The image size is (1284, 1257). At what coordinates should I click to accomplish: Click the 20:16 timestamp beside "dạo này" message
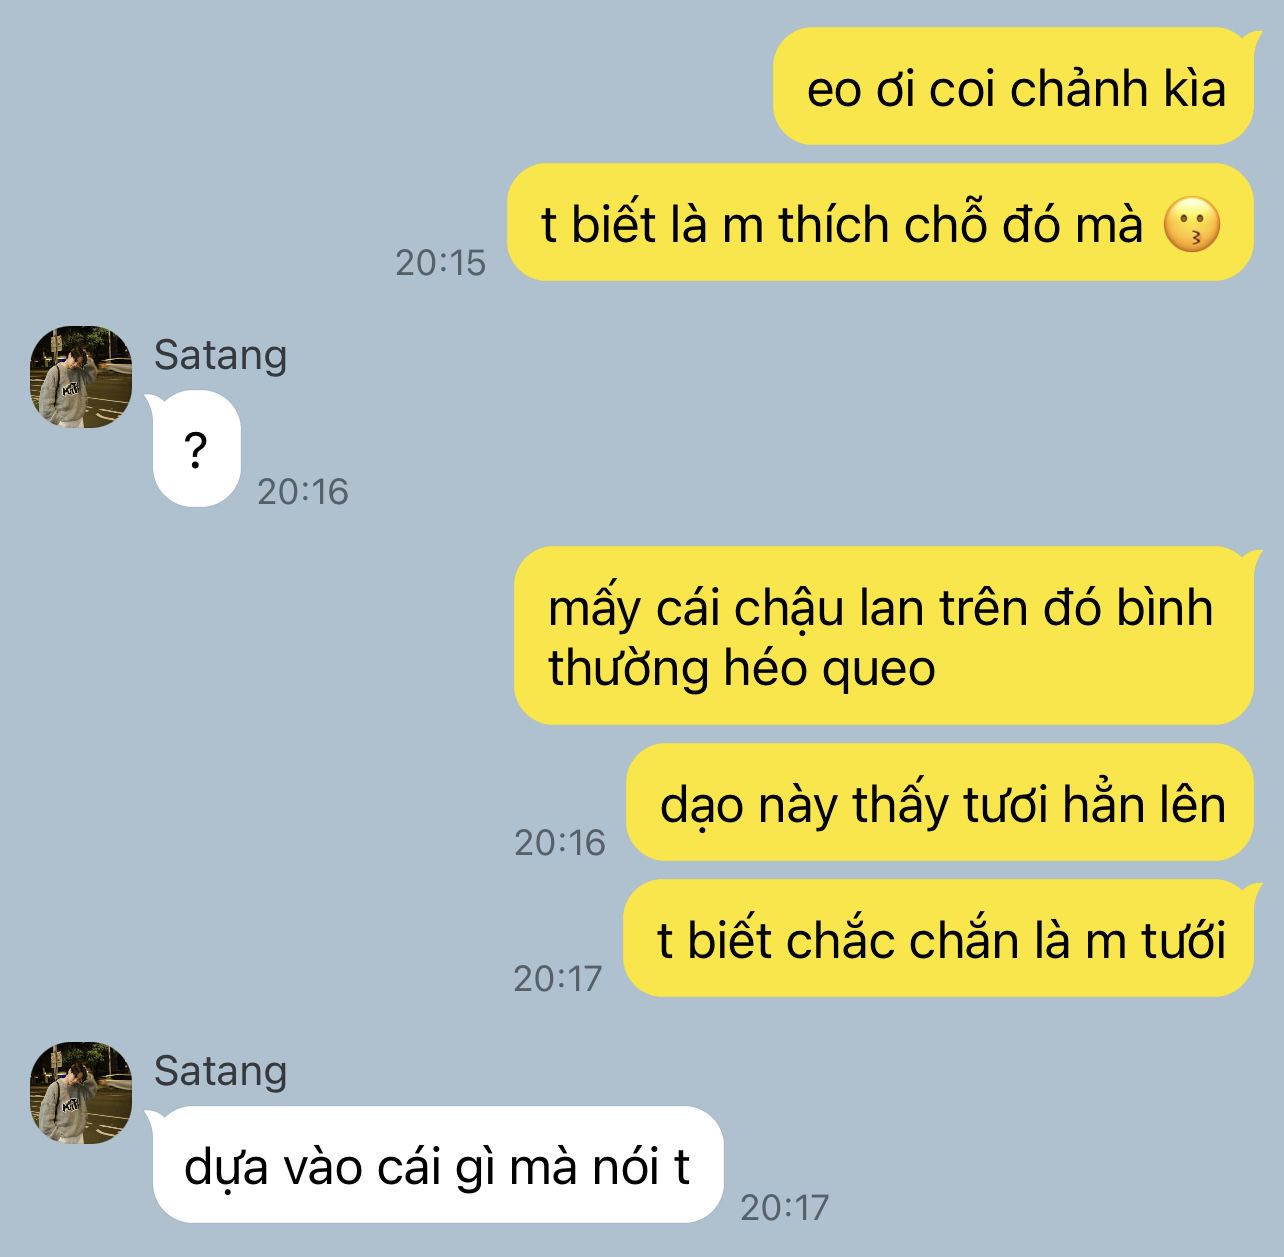pyautogui.click(x=560, y=843)
